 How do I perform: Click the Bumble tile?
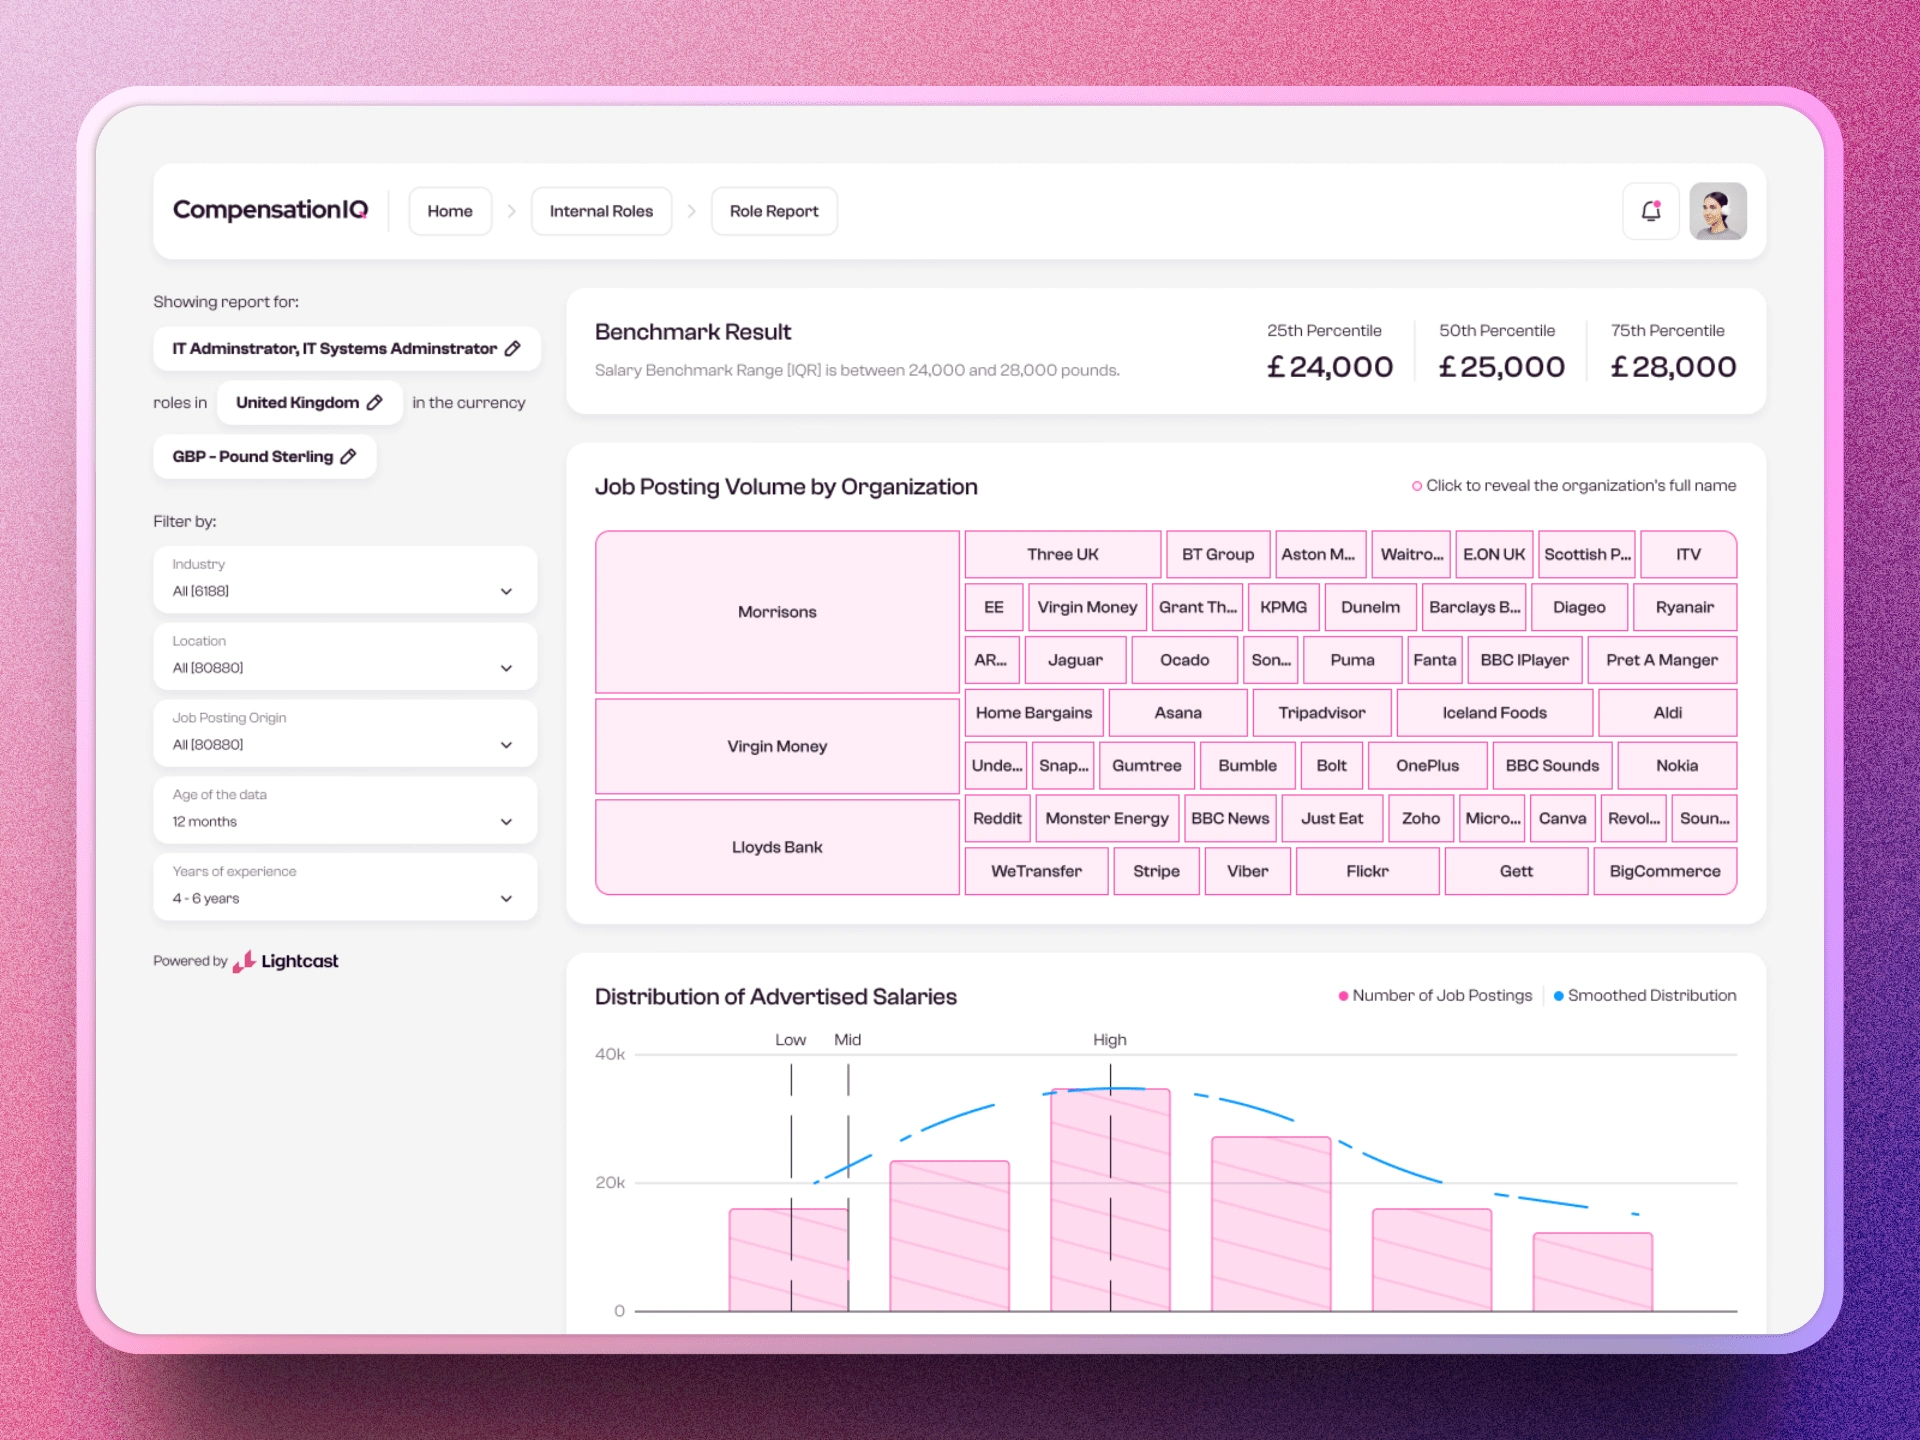pos(1247,766)
